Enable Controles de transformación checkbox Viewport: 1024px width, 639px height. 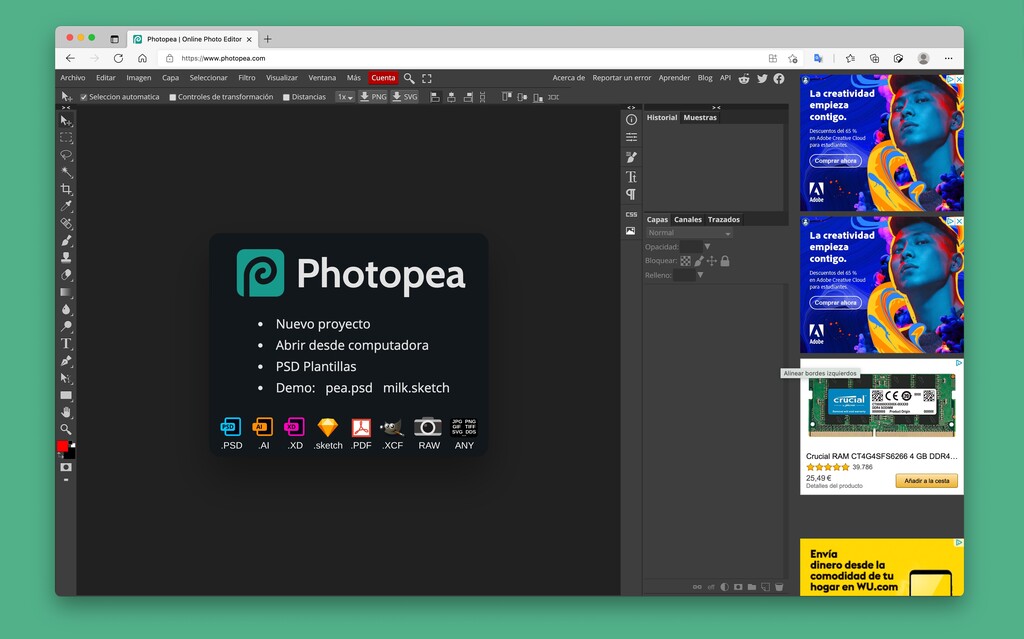(x=173, y=97)
